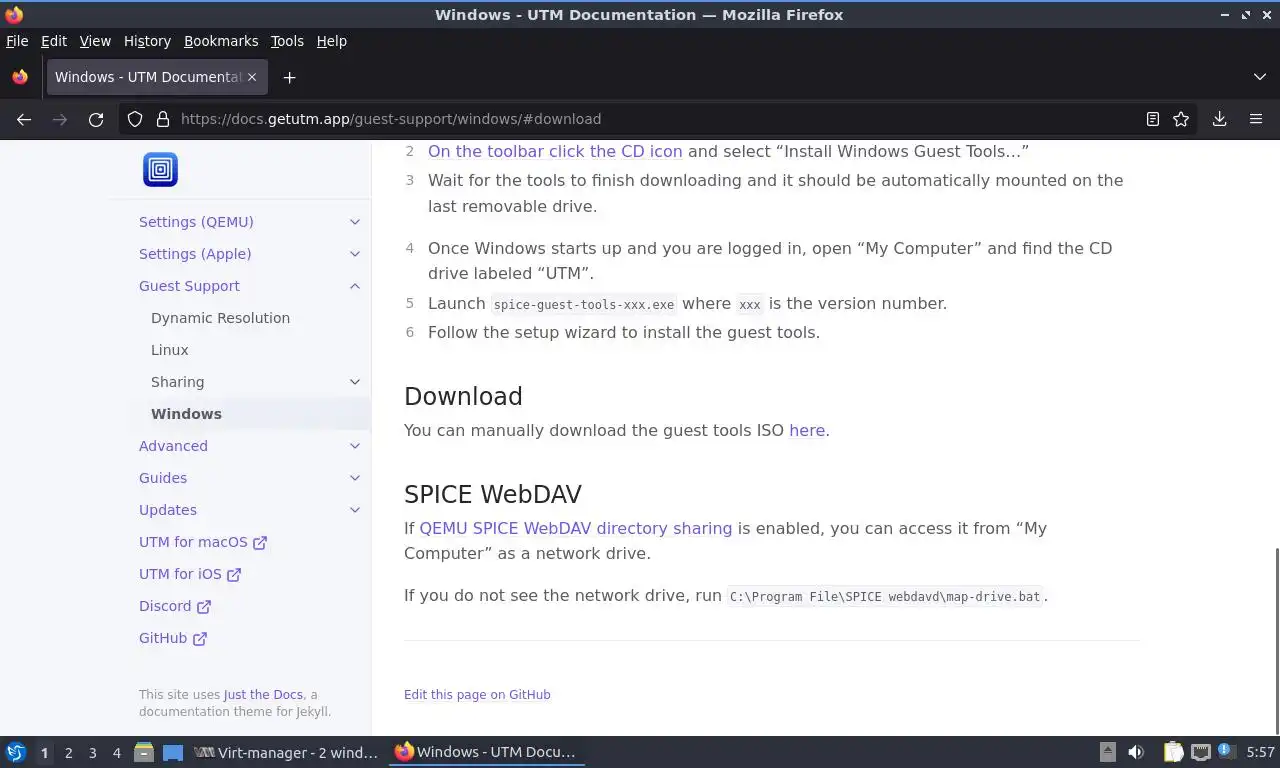Open the File menu
This screenshot has width=1280, height=768.
[x=17, y=41]
